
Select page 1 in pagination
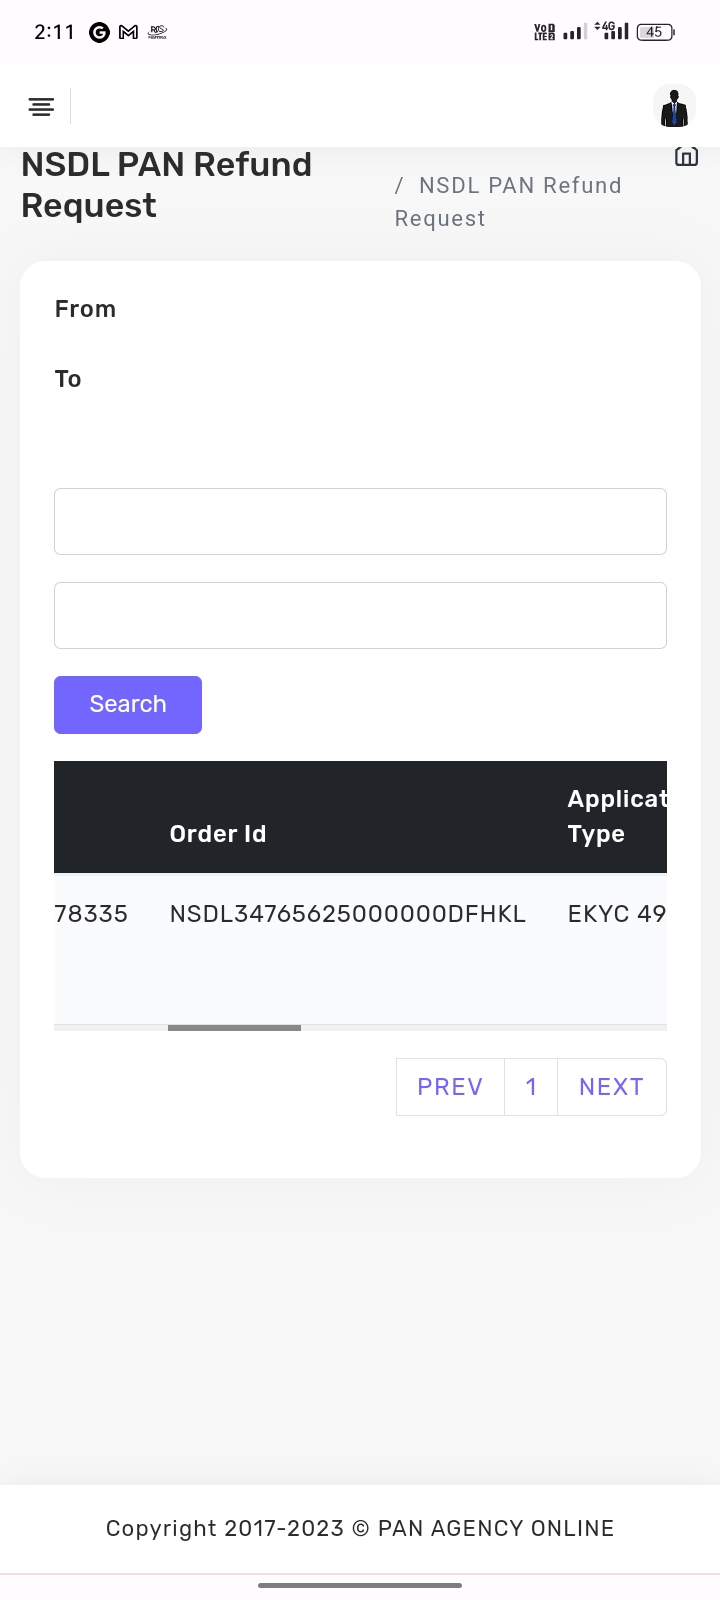pos(531,1087)
